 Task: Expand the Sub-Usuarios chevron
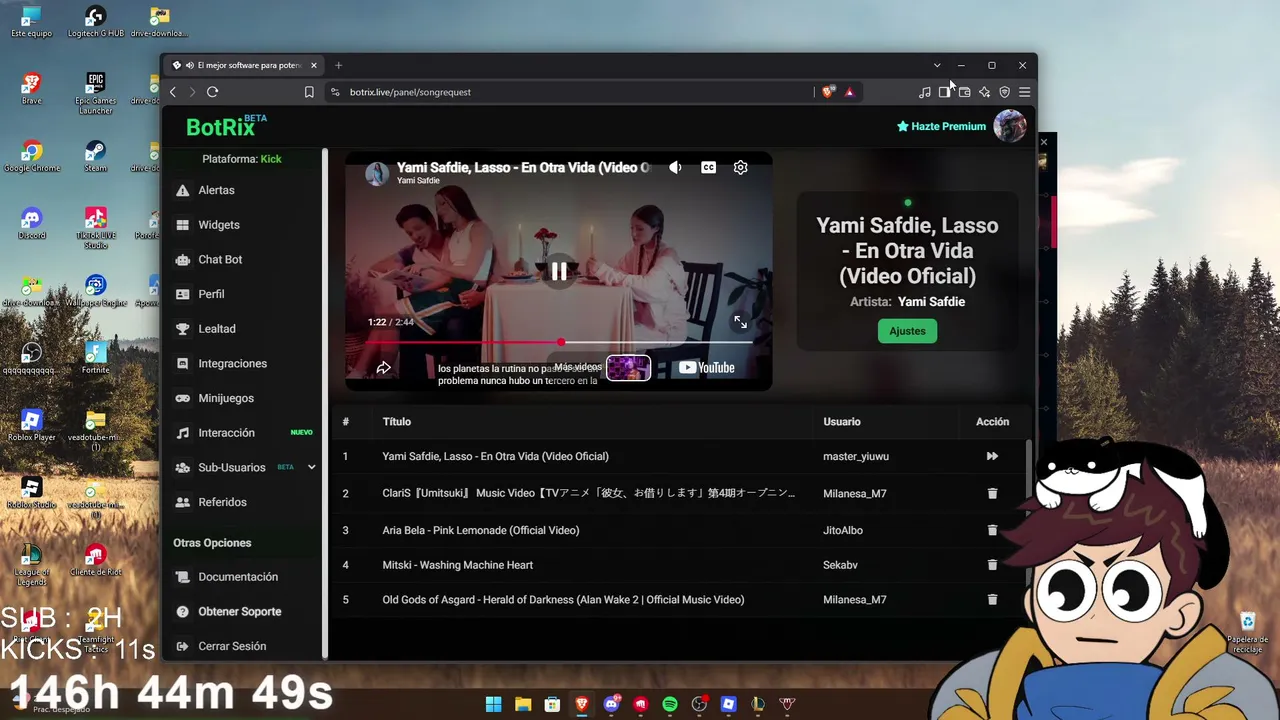tap(311, 467)
